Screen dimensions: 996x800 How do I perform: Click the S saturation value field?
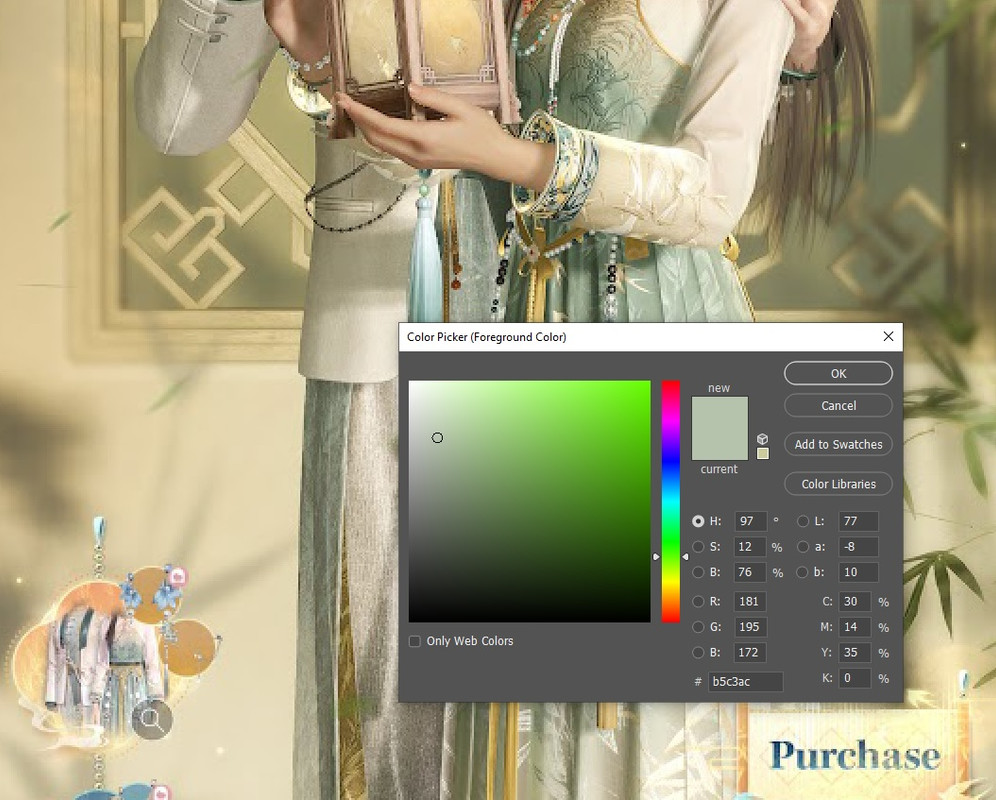pos(750,546)
